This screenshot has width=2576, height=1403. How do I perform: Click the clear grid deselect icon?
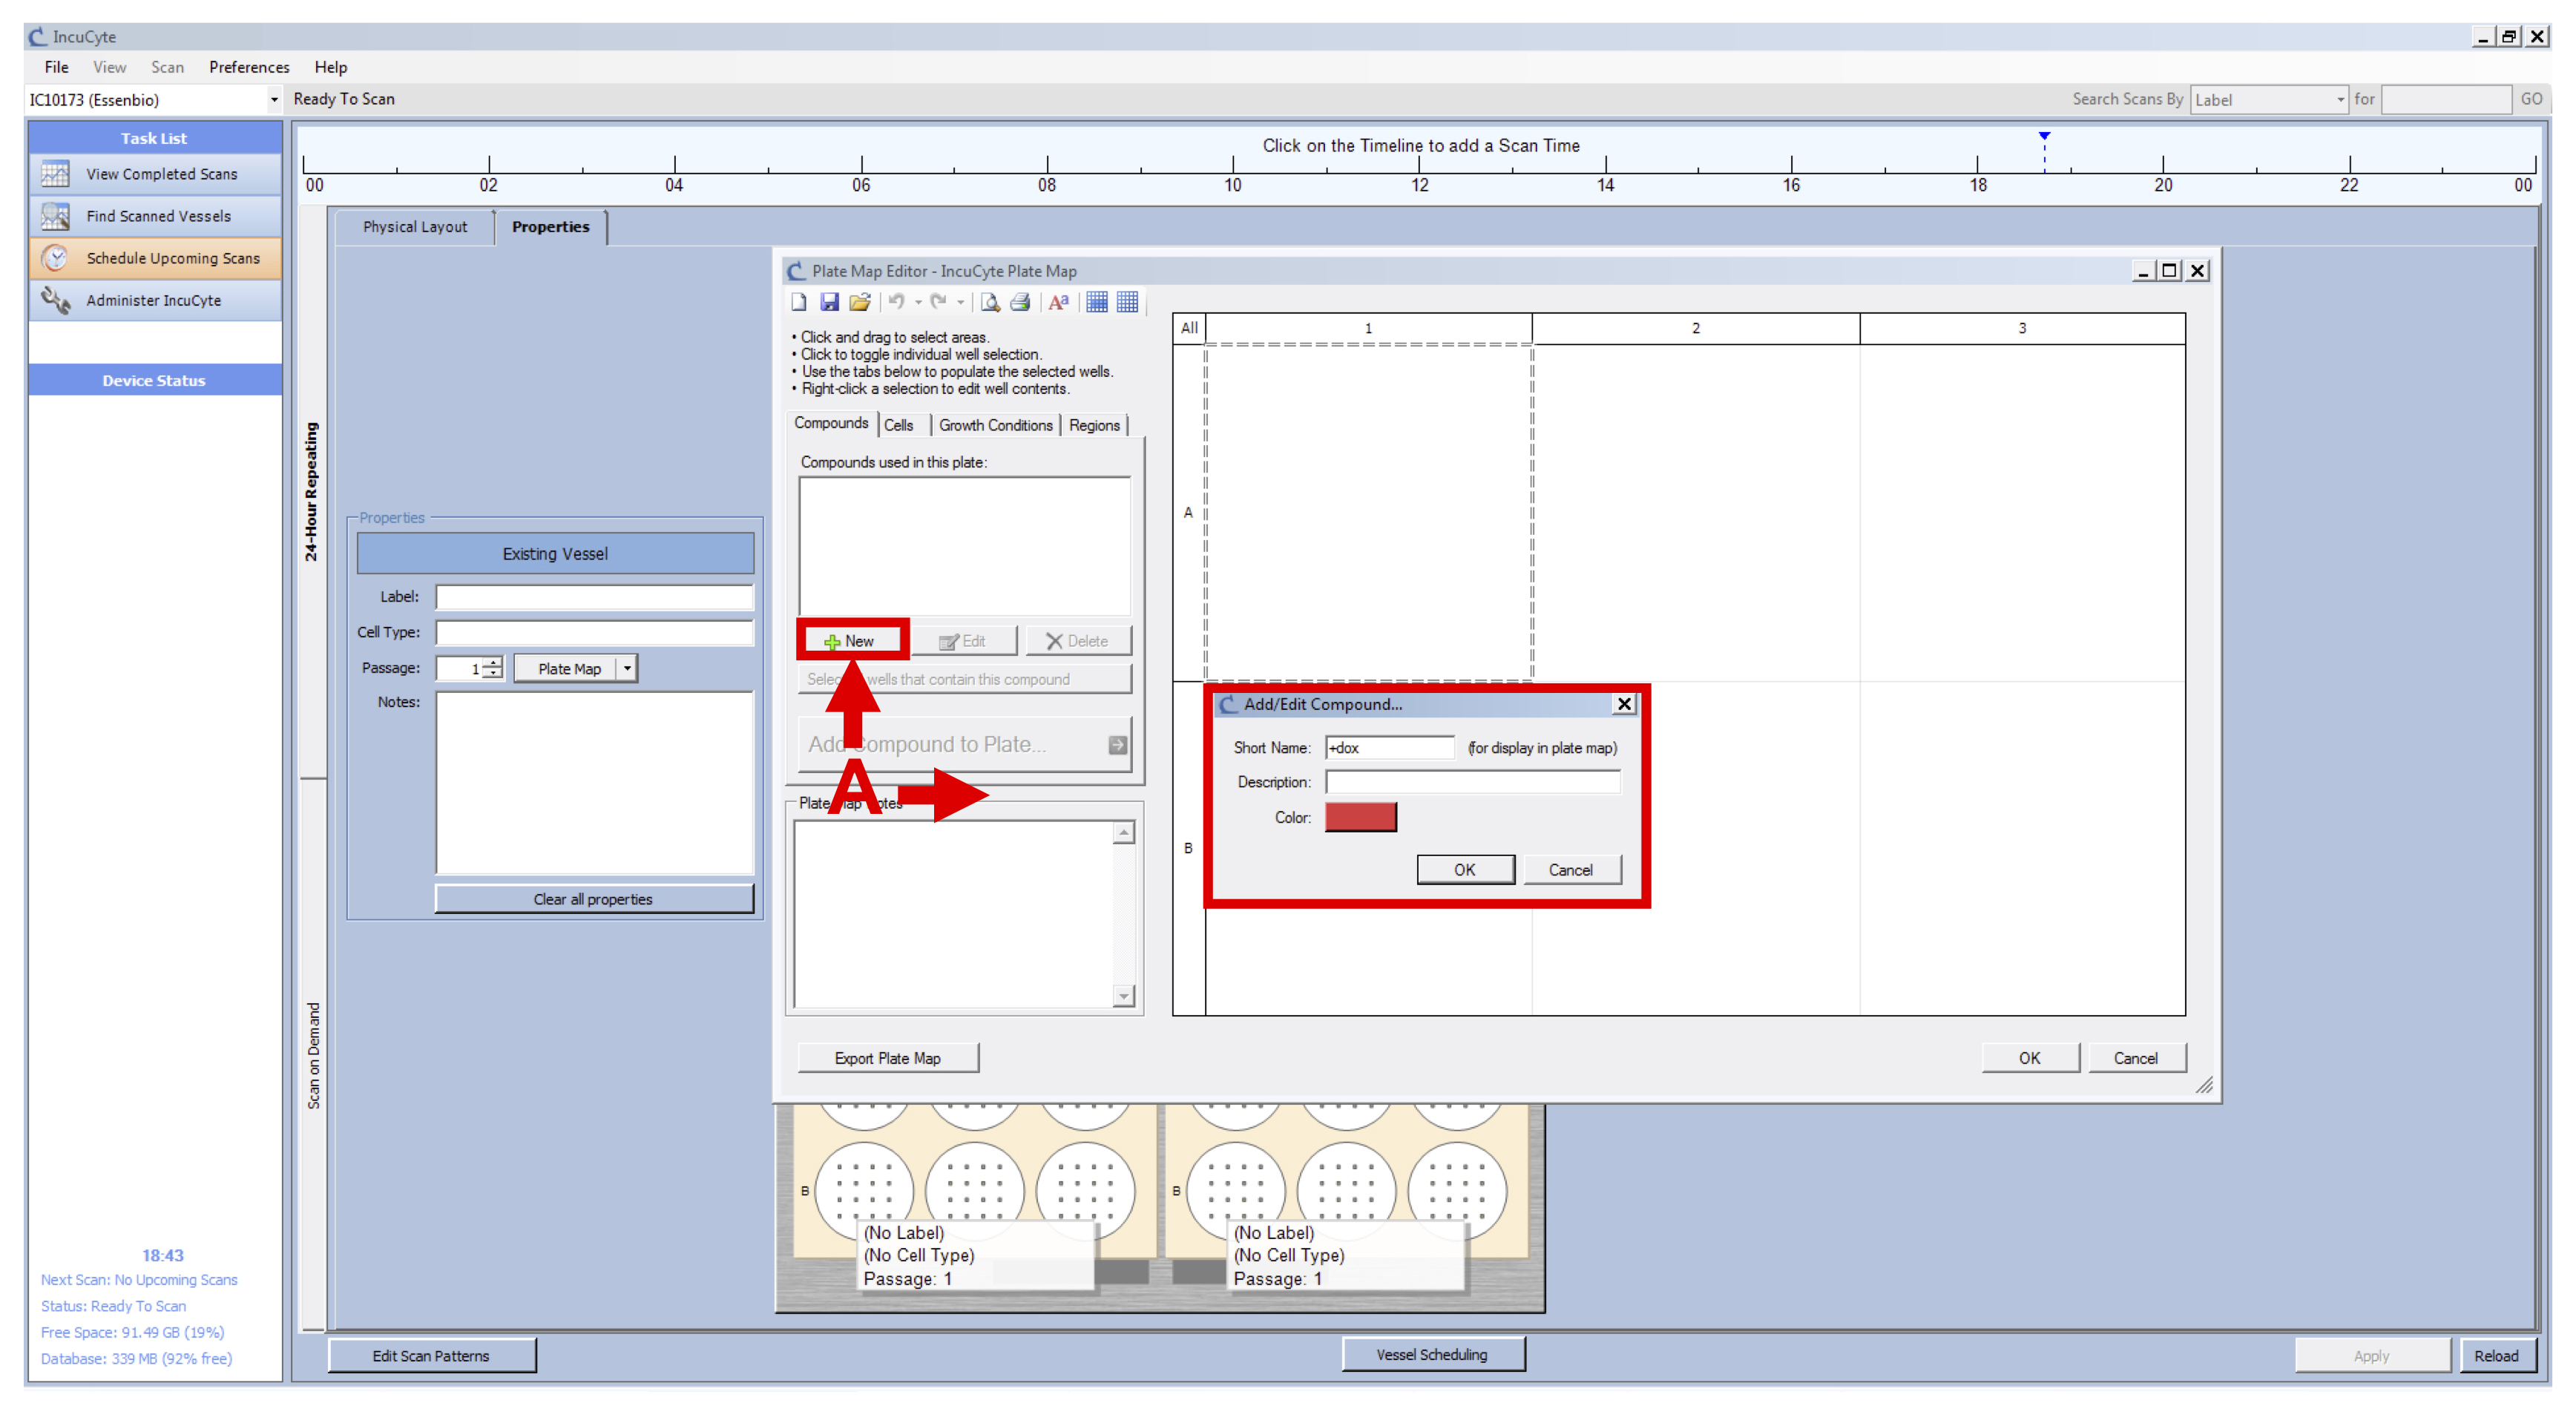(x=1127, y=302)
